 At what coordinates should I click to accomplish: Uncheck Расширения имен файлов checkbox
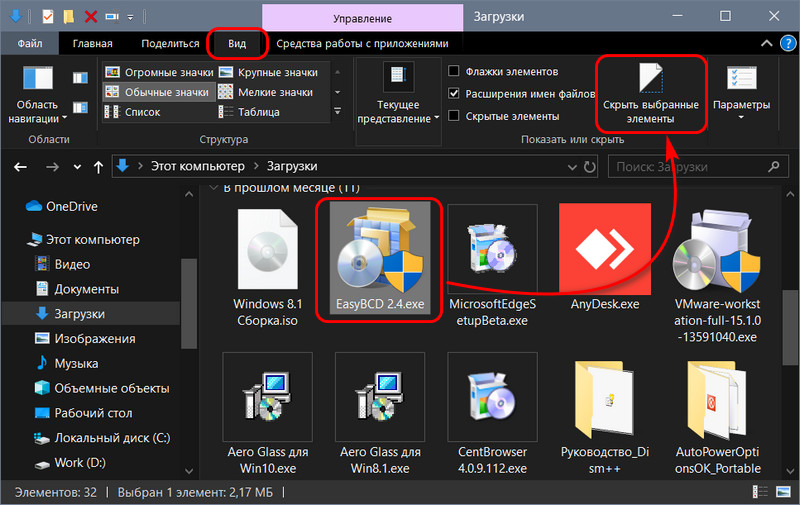point(454,93)
